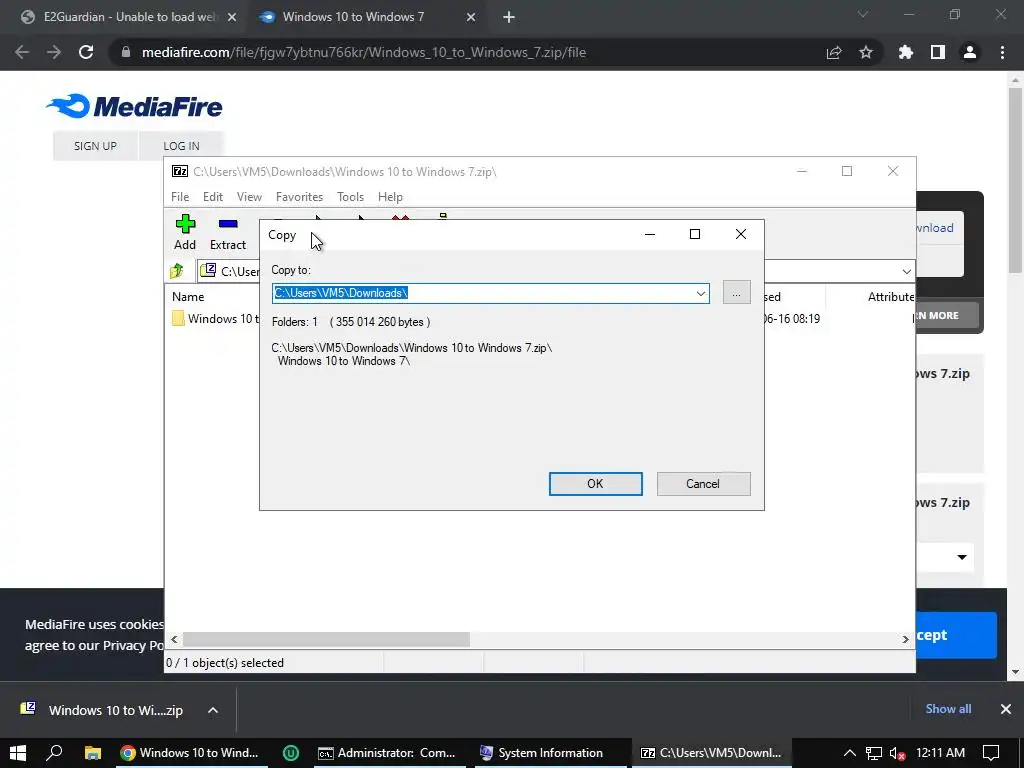
Task: Click the site lock icon in address bar
Action: [x=126, y=52]
